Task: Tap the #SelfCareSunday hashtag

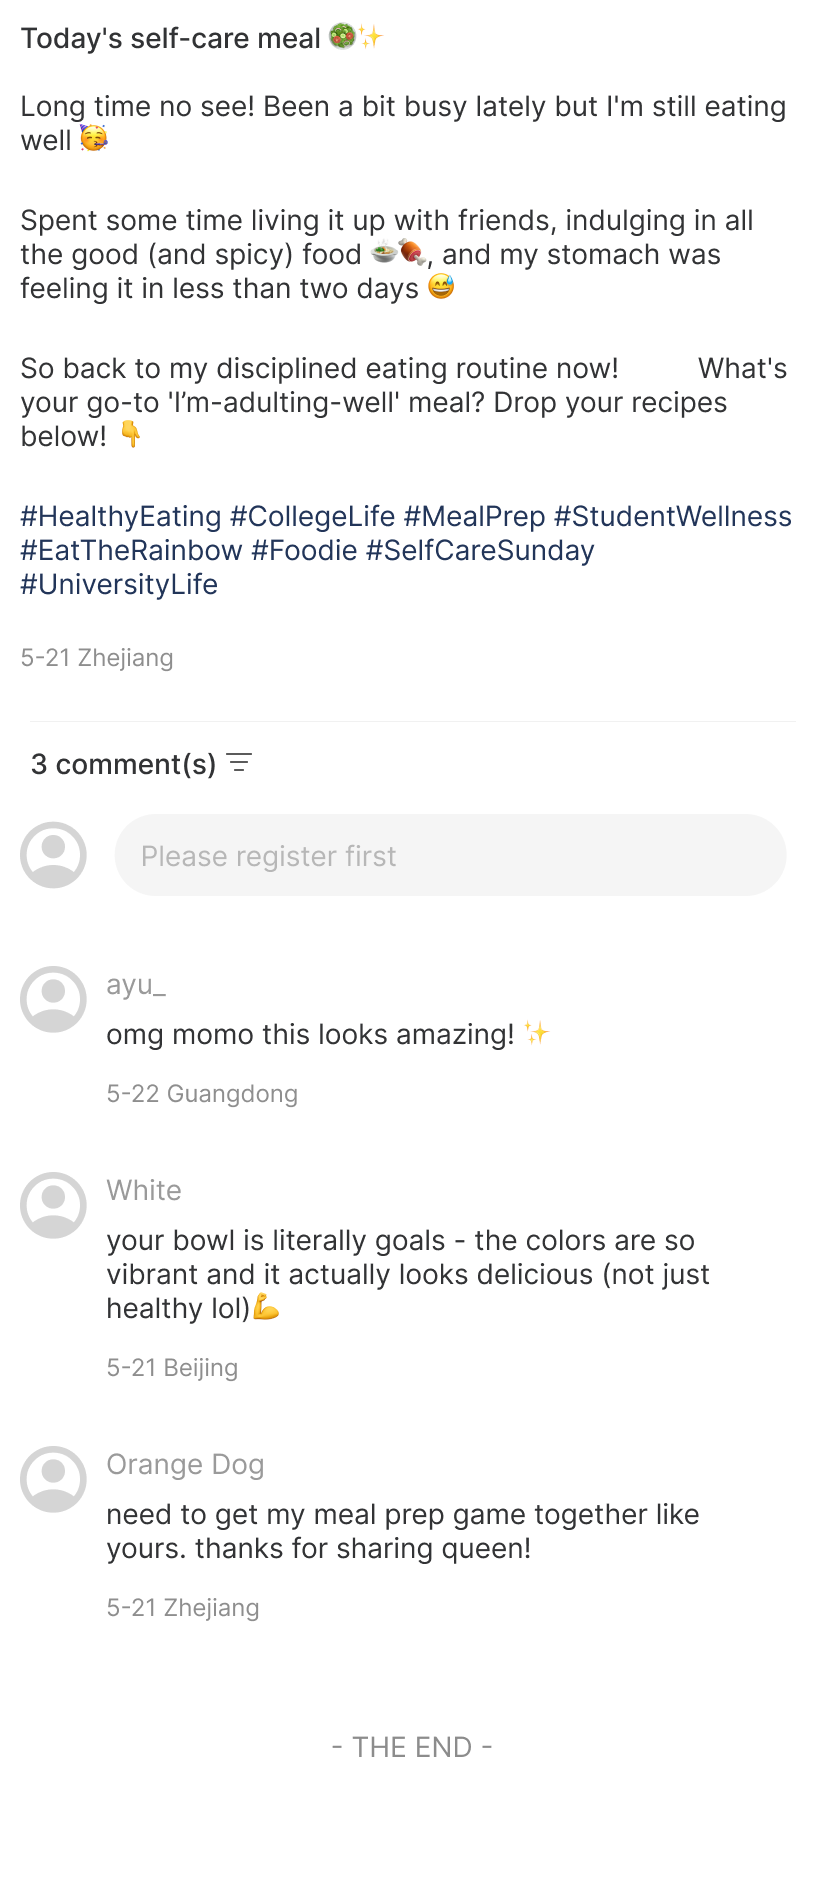Action: pos(480,550)
